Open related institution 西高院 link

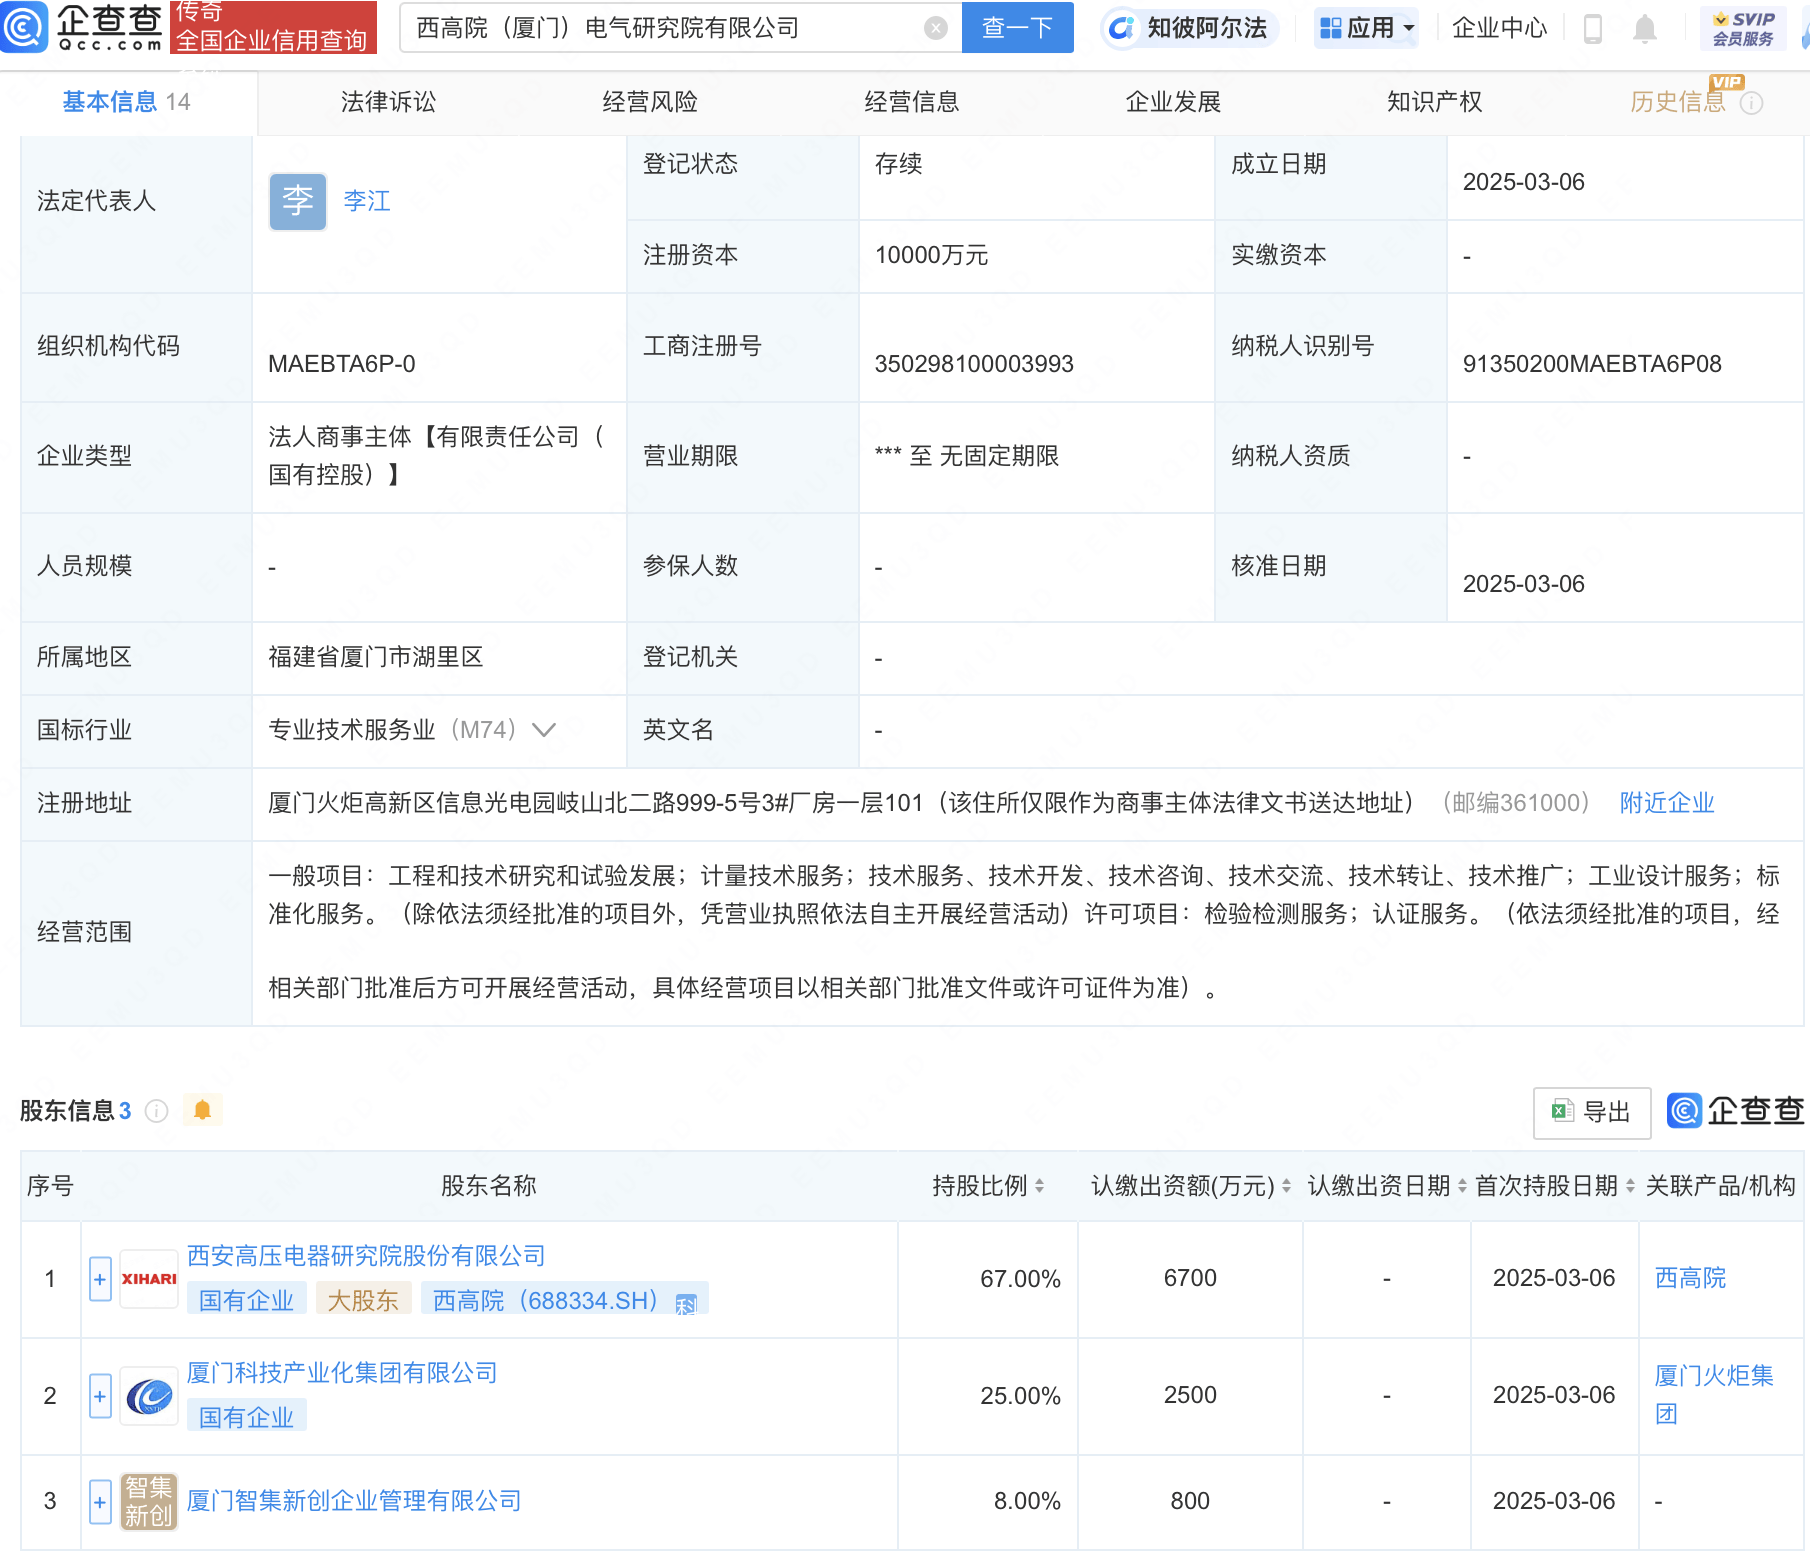pyautogui.click(x=1691, y=1278)
